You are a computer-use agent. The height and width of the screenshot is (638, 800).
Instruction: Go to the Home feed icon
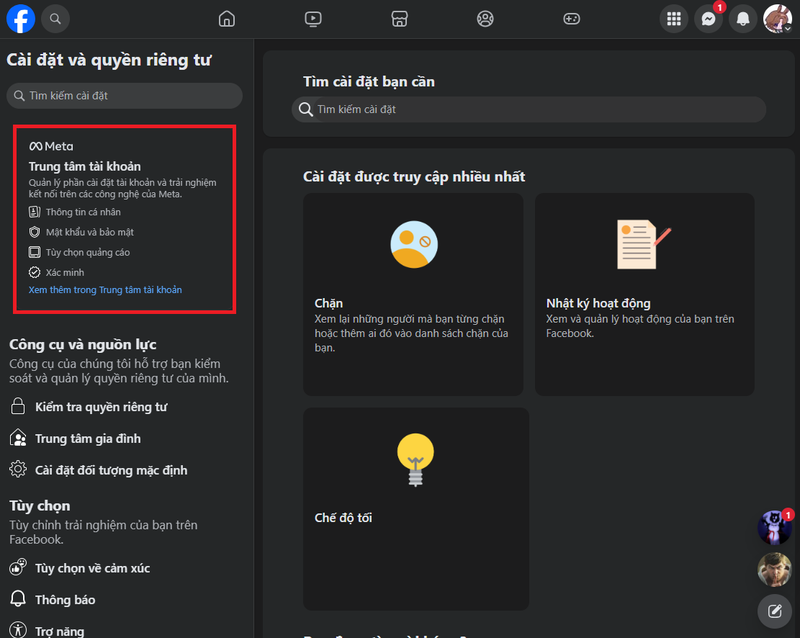[227, 19]
